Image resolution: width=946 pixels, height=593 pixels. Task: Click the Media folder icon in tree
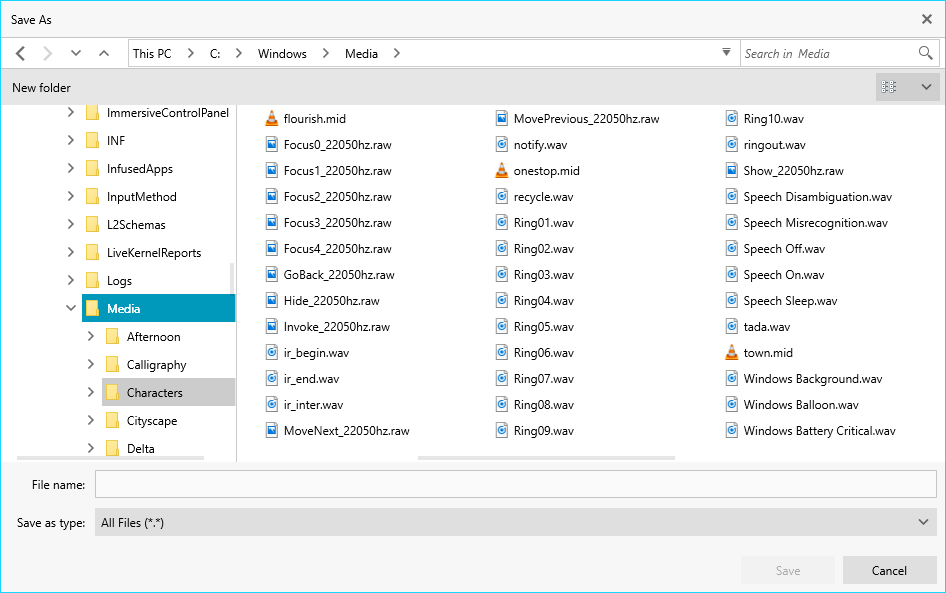point(92,308)
